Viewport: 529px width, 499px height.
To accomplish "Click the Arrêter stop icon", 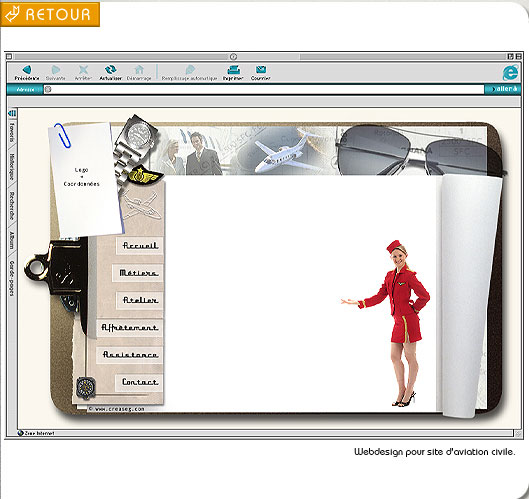I will [x=83, y=70].
